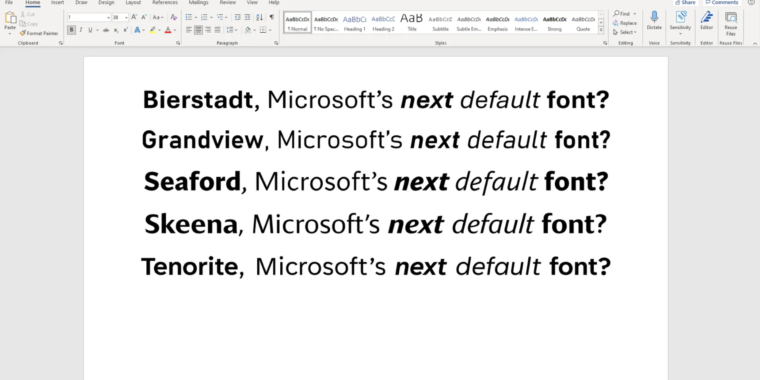Switch to the Draw tab
Screen dimensions: 760x380
(81, 2)
